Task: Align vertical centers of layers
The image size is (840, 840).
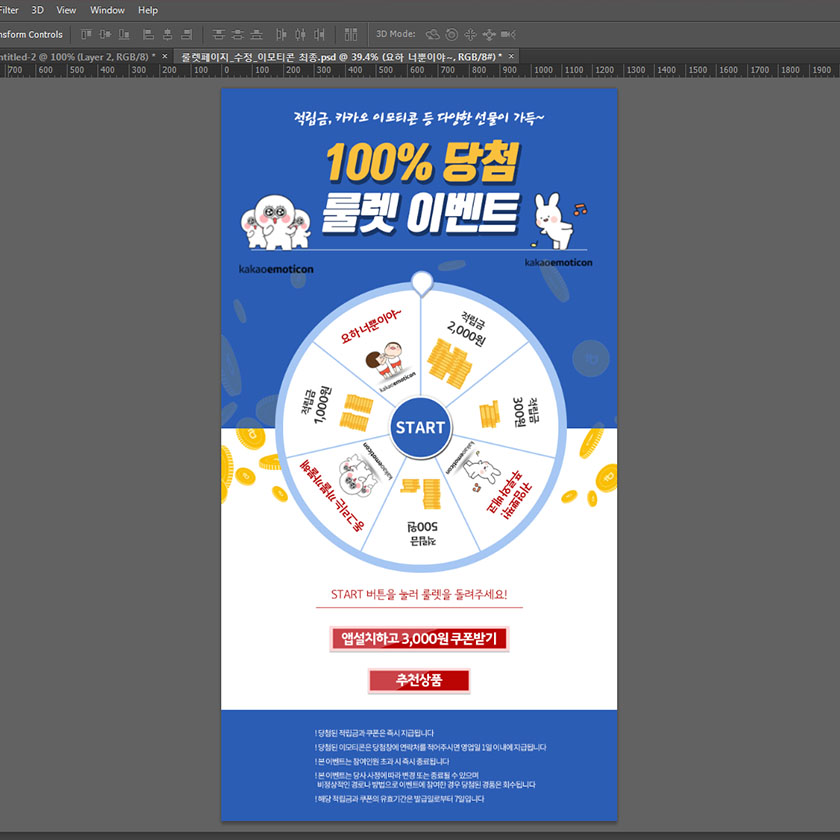Action: tap(105, 34)
